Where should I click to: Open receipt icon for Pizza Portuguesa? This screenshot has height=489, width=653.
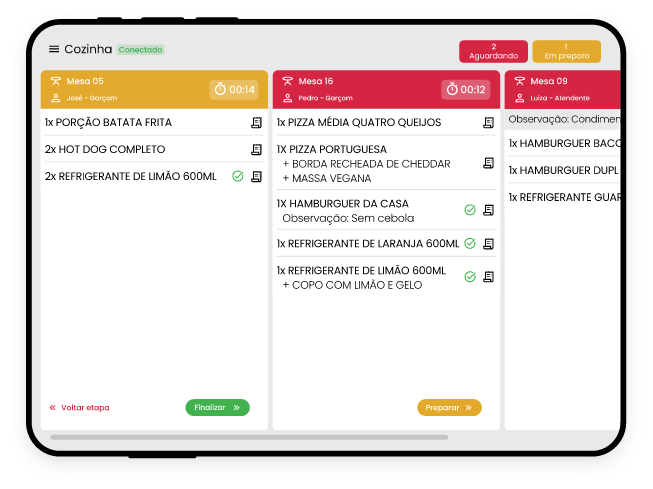coord(489,163)
